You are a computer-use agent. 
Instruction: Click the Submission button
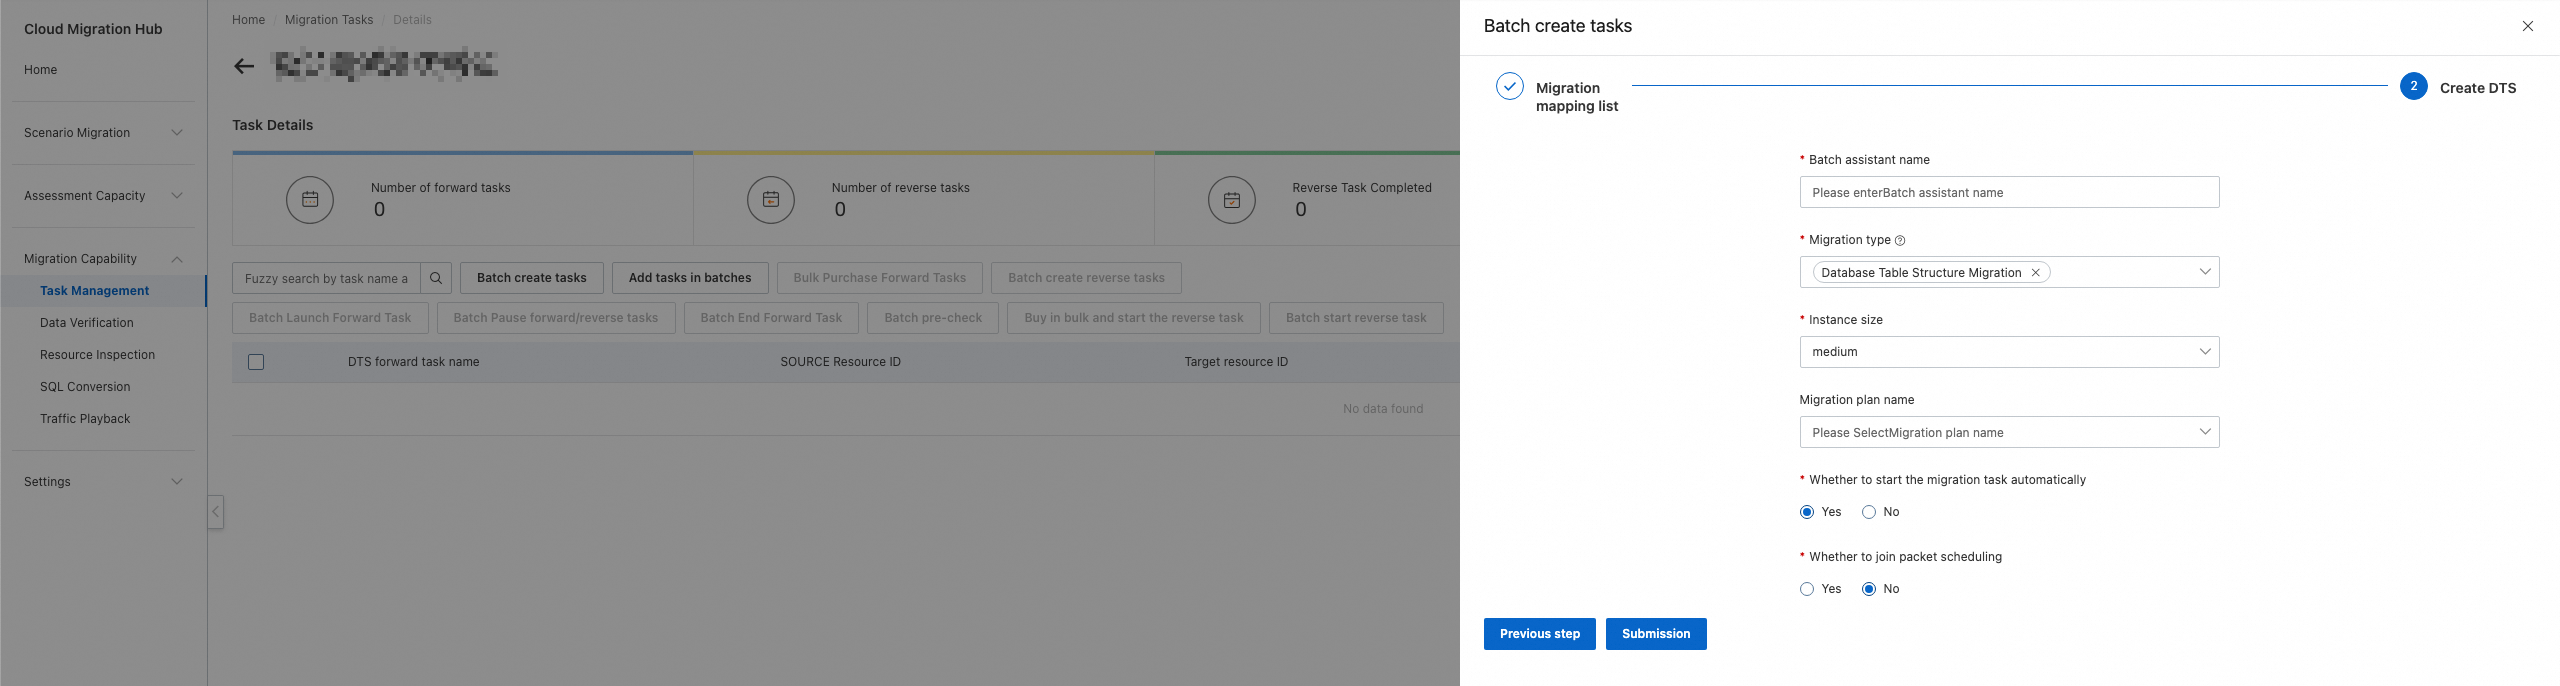pos(1656,634)
